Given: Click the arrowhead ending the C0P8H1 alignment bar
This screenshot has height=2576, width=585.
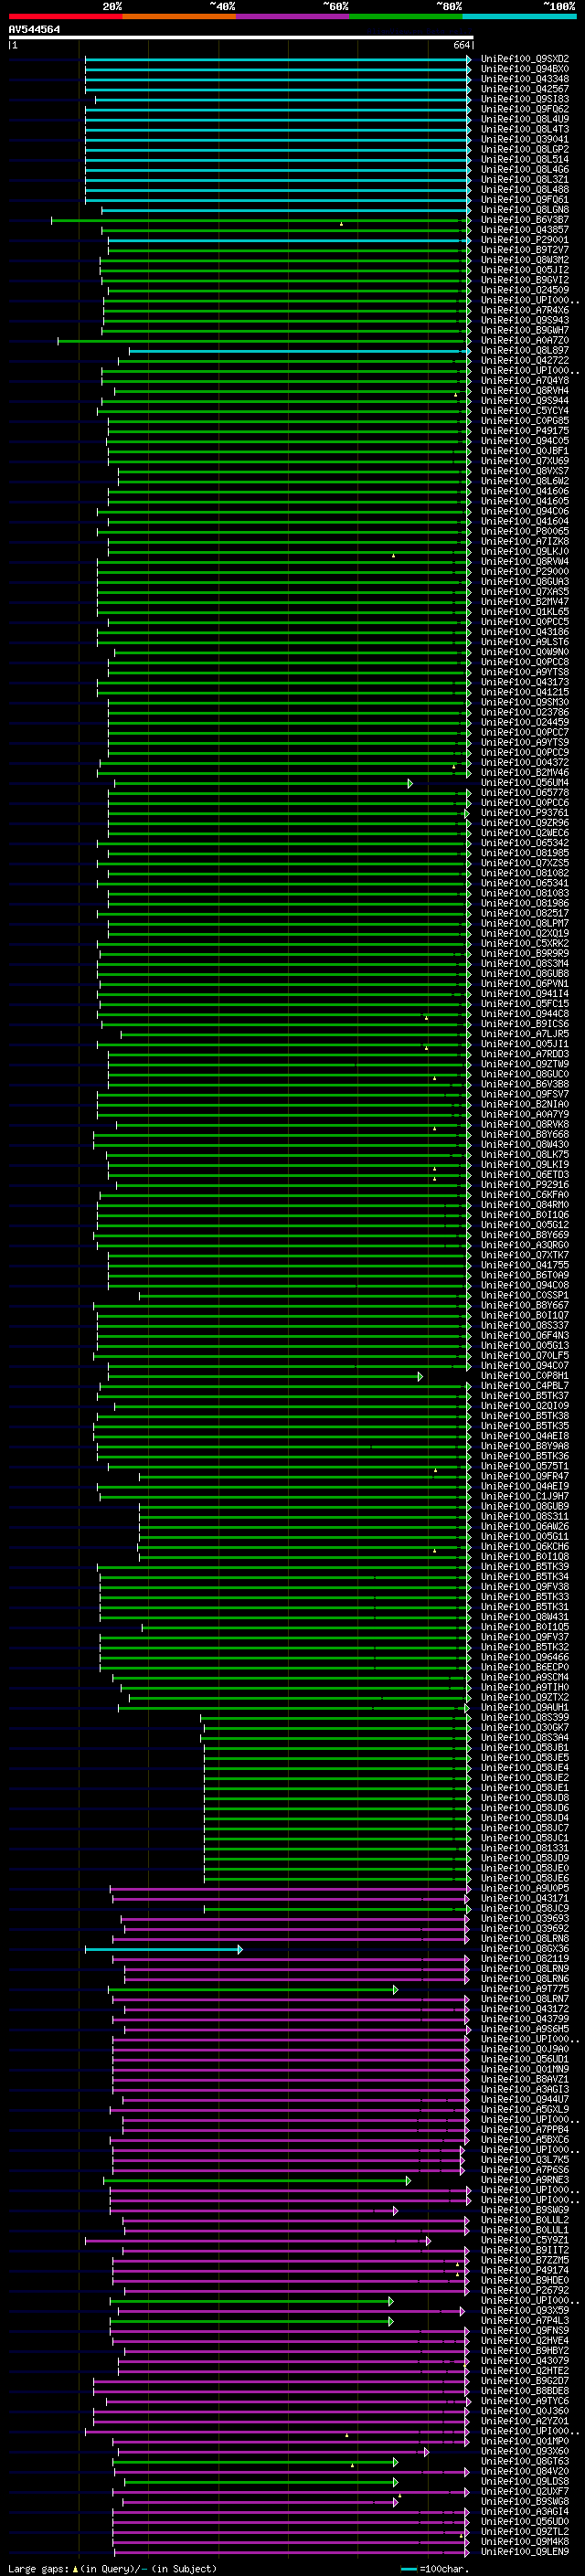Looking at the screenshot, I should point(421,1377).
